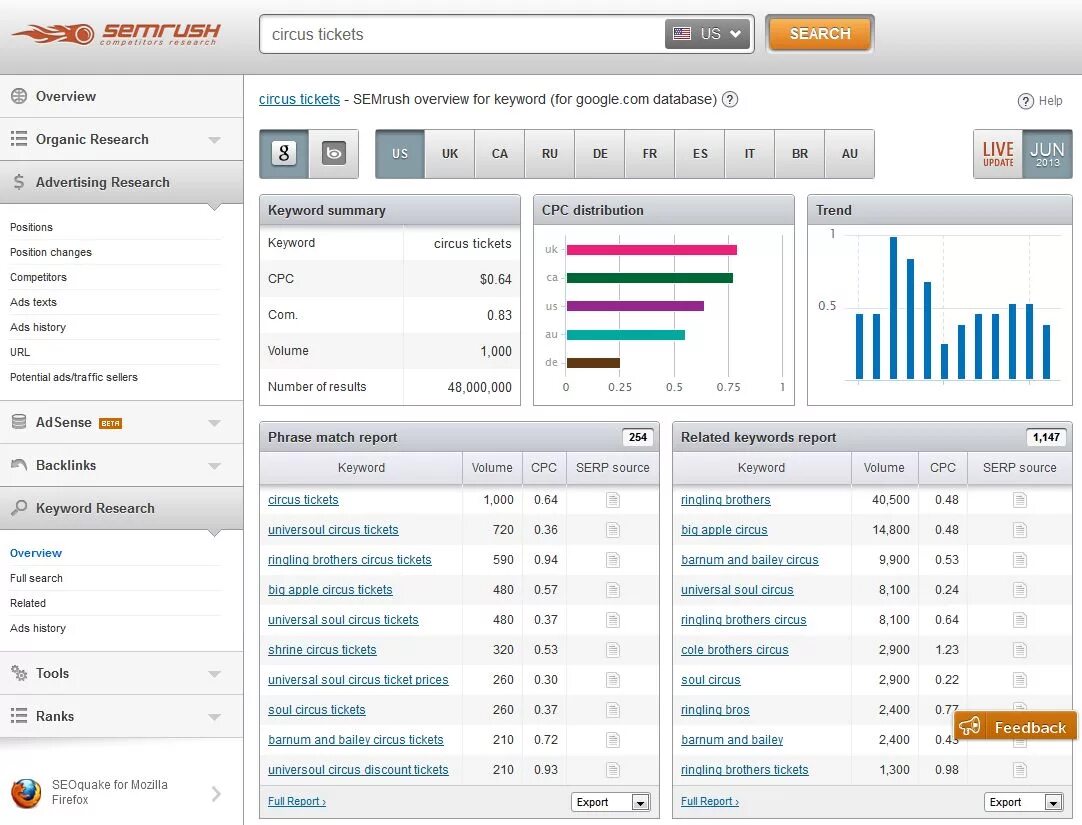Select the Google search engine icon
This screenshot has width=1082, height=825.
[x=284, y=153]
